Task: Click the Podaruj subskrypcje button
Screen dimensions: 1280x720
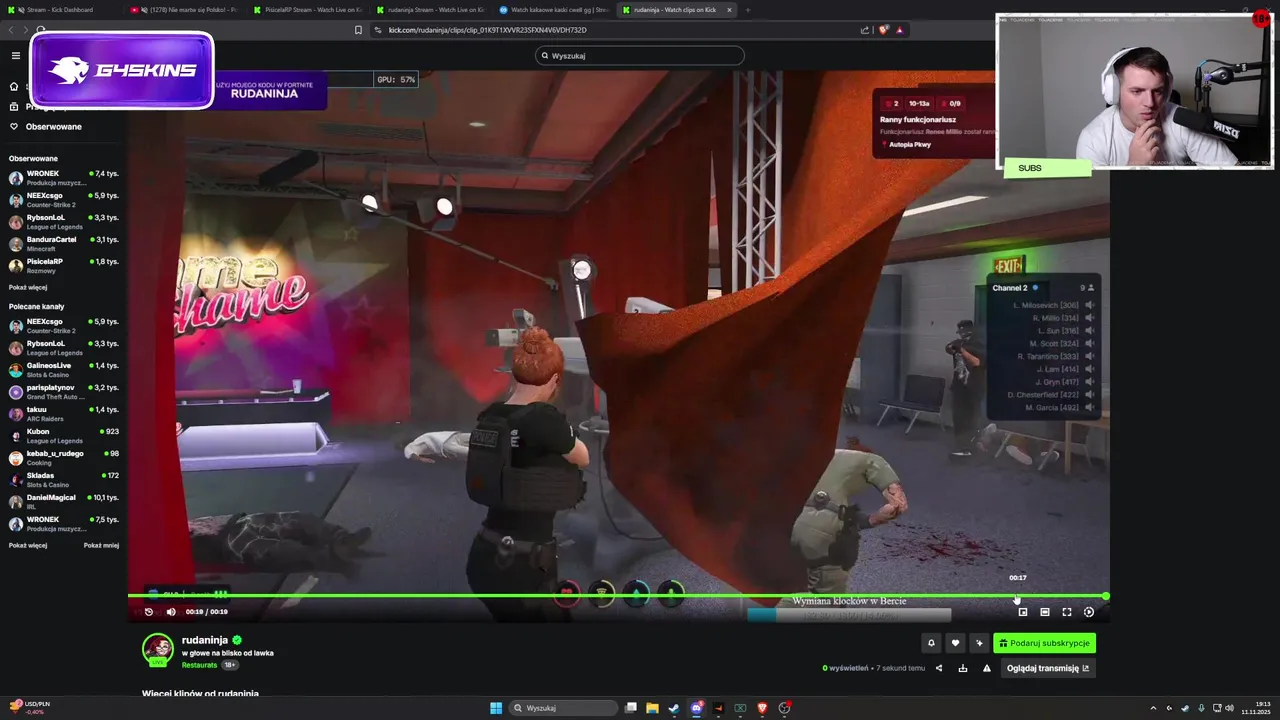Action: pyautogui.click(x=1045, y=643)
